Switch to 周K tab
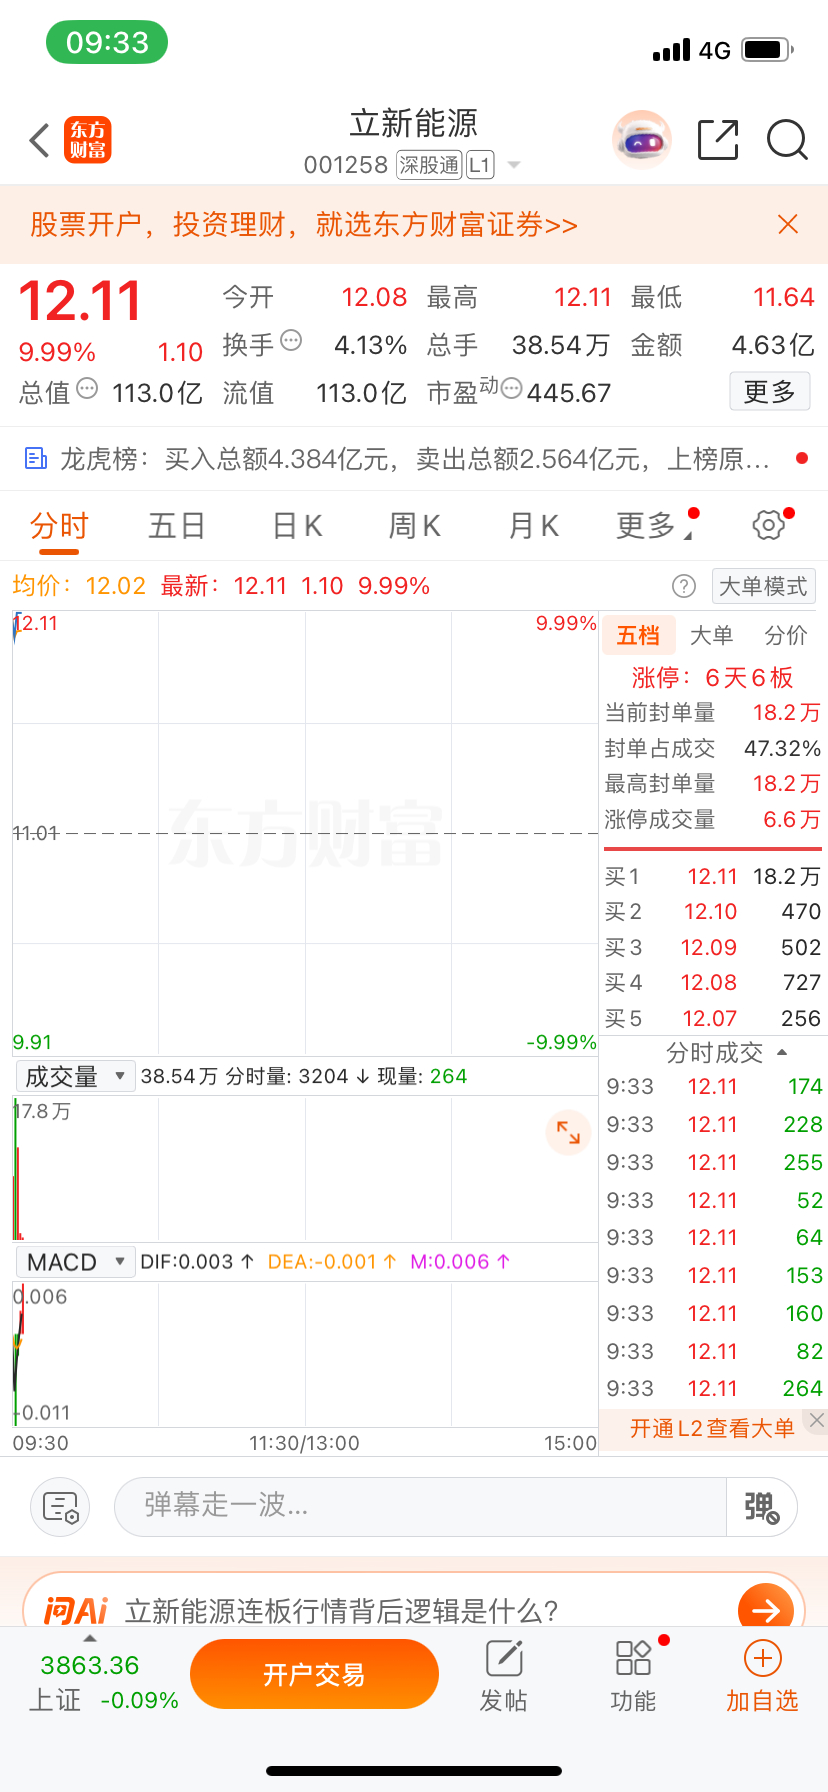 coord(415,525)
